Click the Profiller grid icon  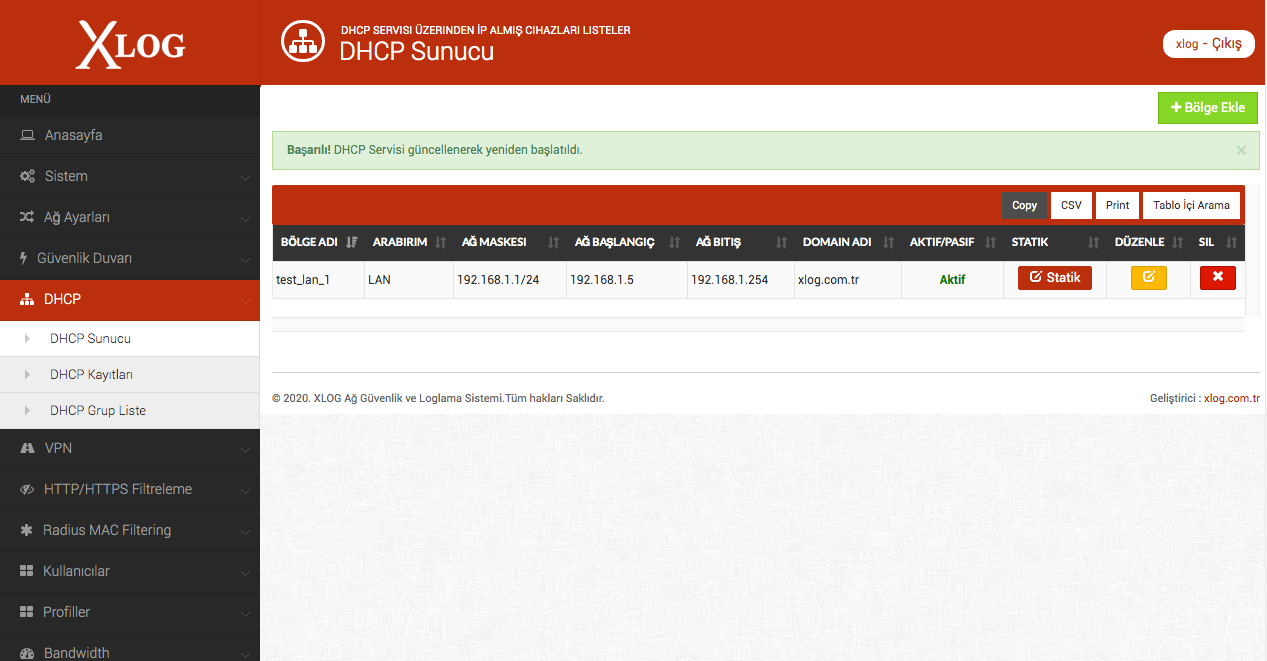pos(27,612)
